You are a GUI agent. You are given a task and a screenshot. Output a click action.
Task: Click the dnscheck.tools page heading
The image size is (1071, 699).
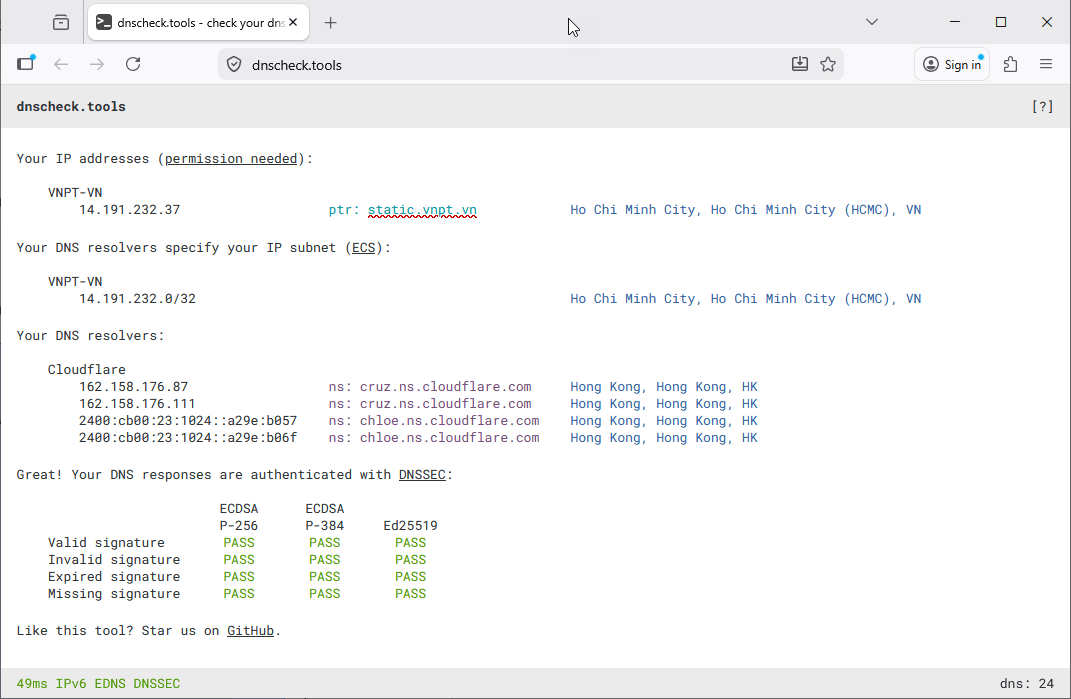point(71,107)
